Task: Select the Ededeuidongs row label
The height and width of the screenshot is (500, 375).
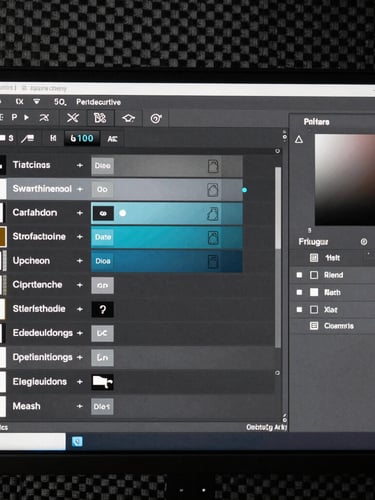Action: (43, 333)
